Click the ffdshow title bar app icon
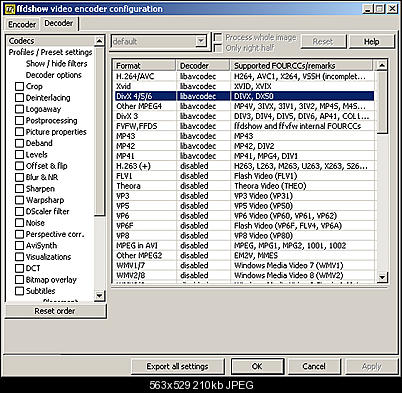 pos(10,9)
